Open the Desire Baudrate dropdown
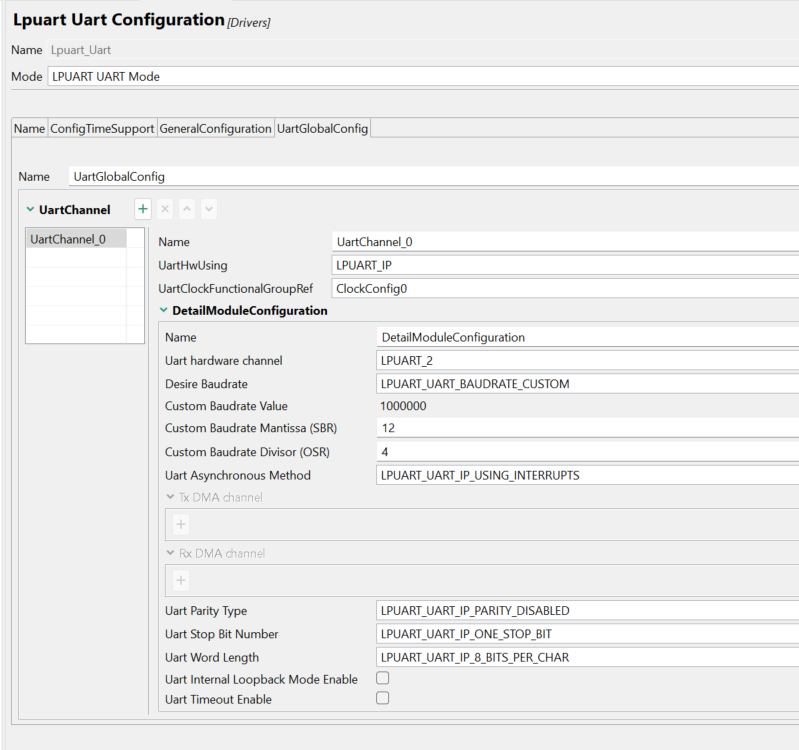The image size is (799, 750). tap(587, 383)
